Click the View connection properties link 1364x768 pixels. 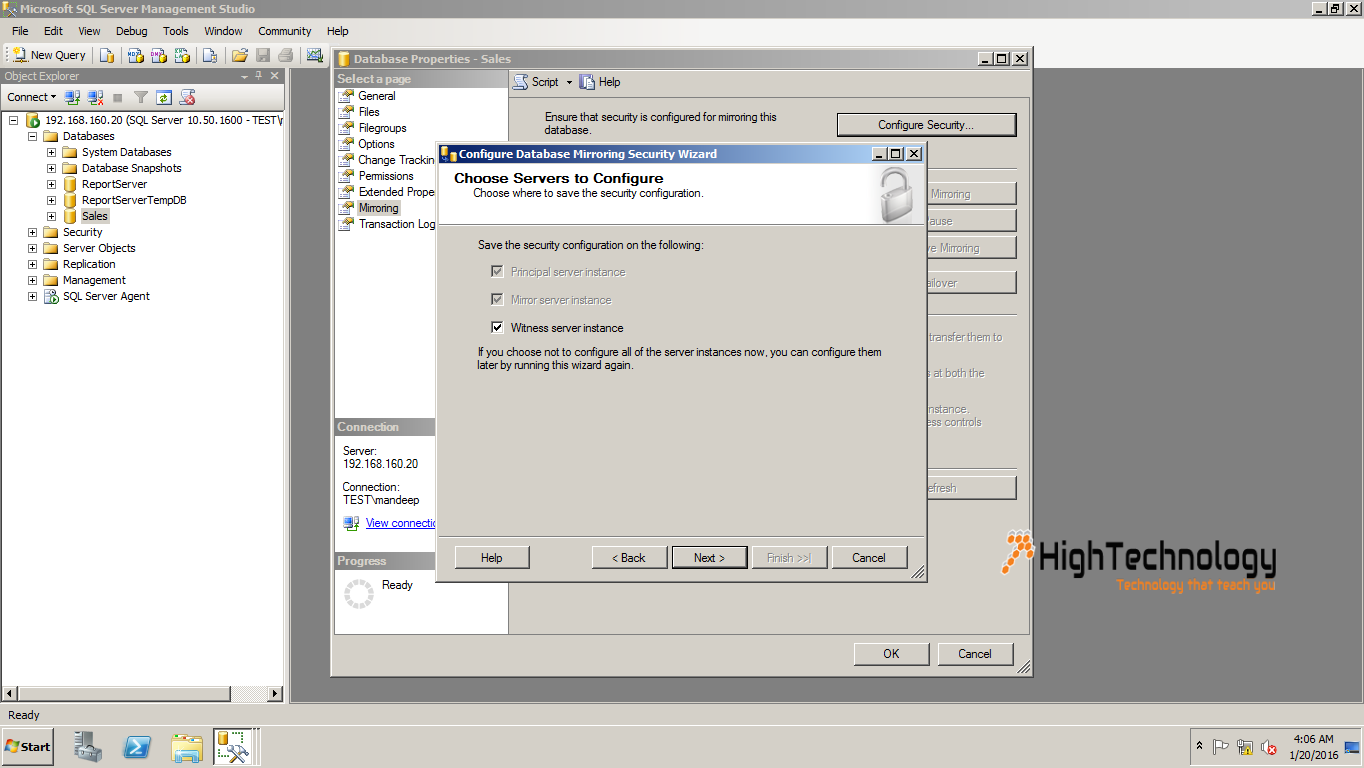coord(400,523)
